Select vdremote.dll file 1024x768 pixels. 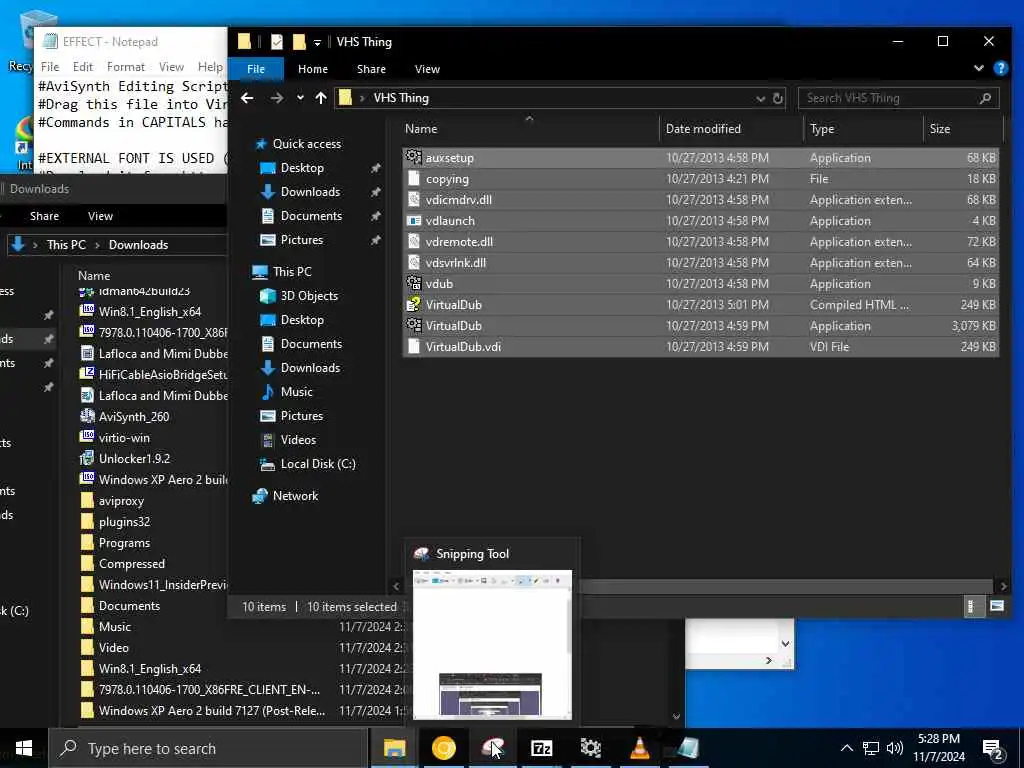click(701, 242)
